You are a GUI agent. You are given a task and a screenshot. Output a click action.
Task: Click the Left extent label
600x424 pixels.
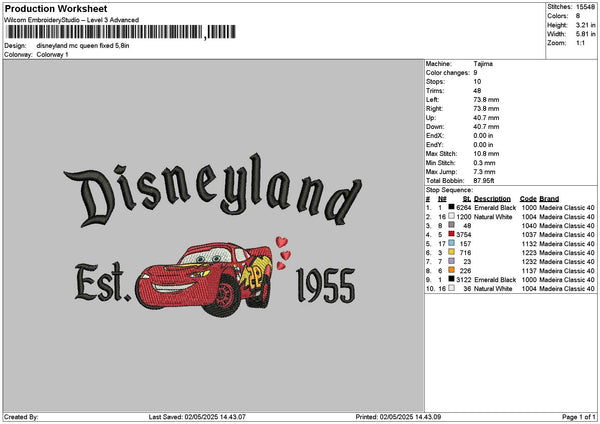tap(433, 100)
